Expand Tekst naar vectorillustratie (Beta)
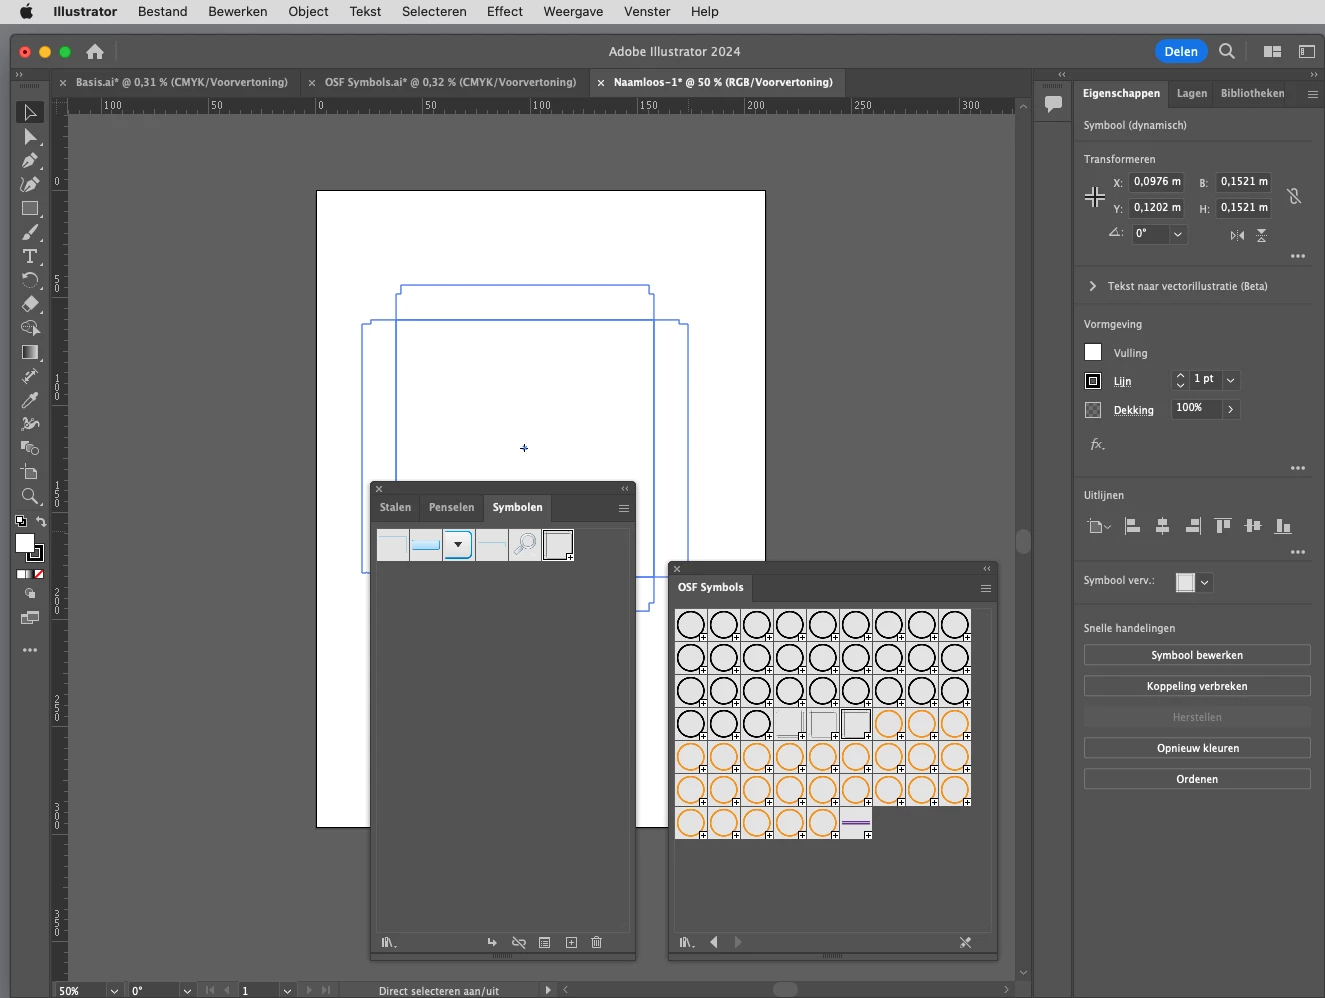 point(1093,286)
